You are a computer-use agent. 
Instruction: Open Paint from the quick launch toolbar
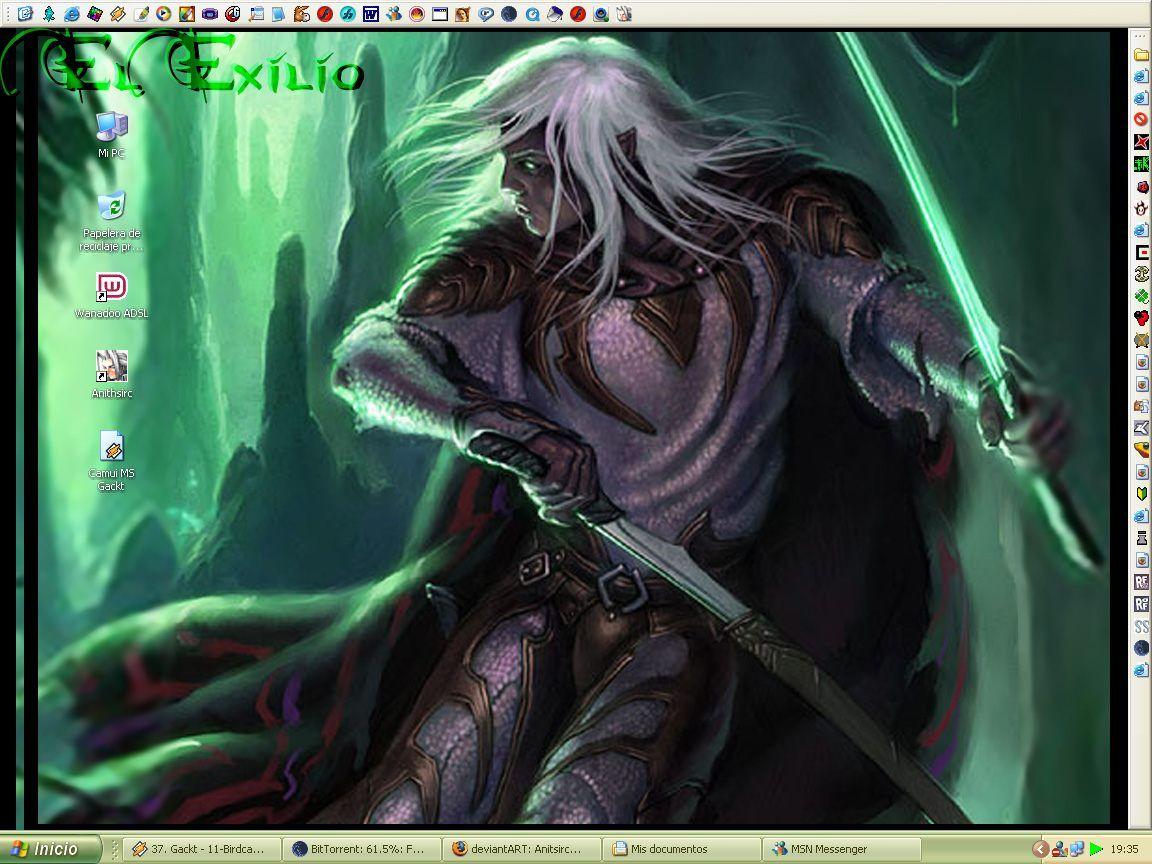(x=188, y=14)
